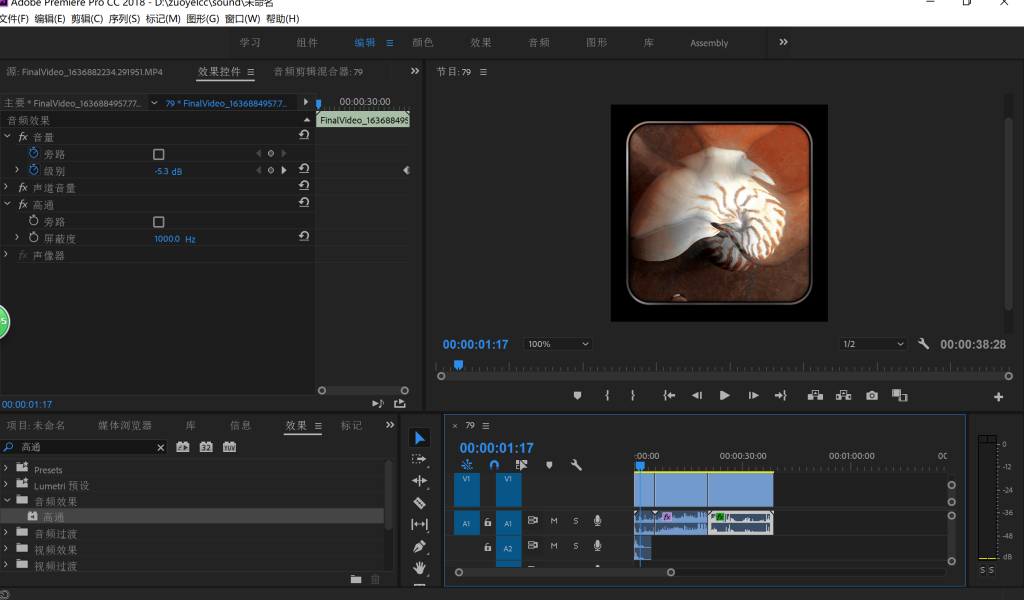The image size is (1024, 600).
Task: Reset the 屏蔽度 parameter
Action: pyautogui.click(x=304, y=236)
